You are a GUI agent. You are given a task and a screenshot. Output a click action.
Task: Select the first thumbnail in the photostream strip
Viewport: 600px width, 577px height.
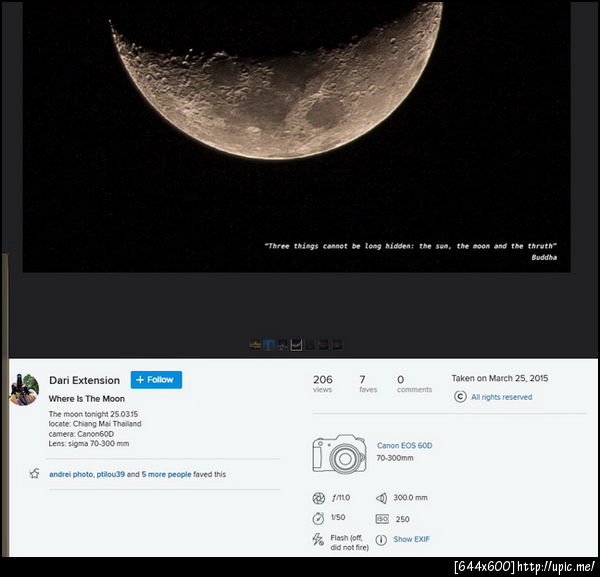coord(255,345)
